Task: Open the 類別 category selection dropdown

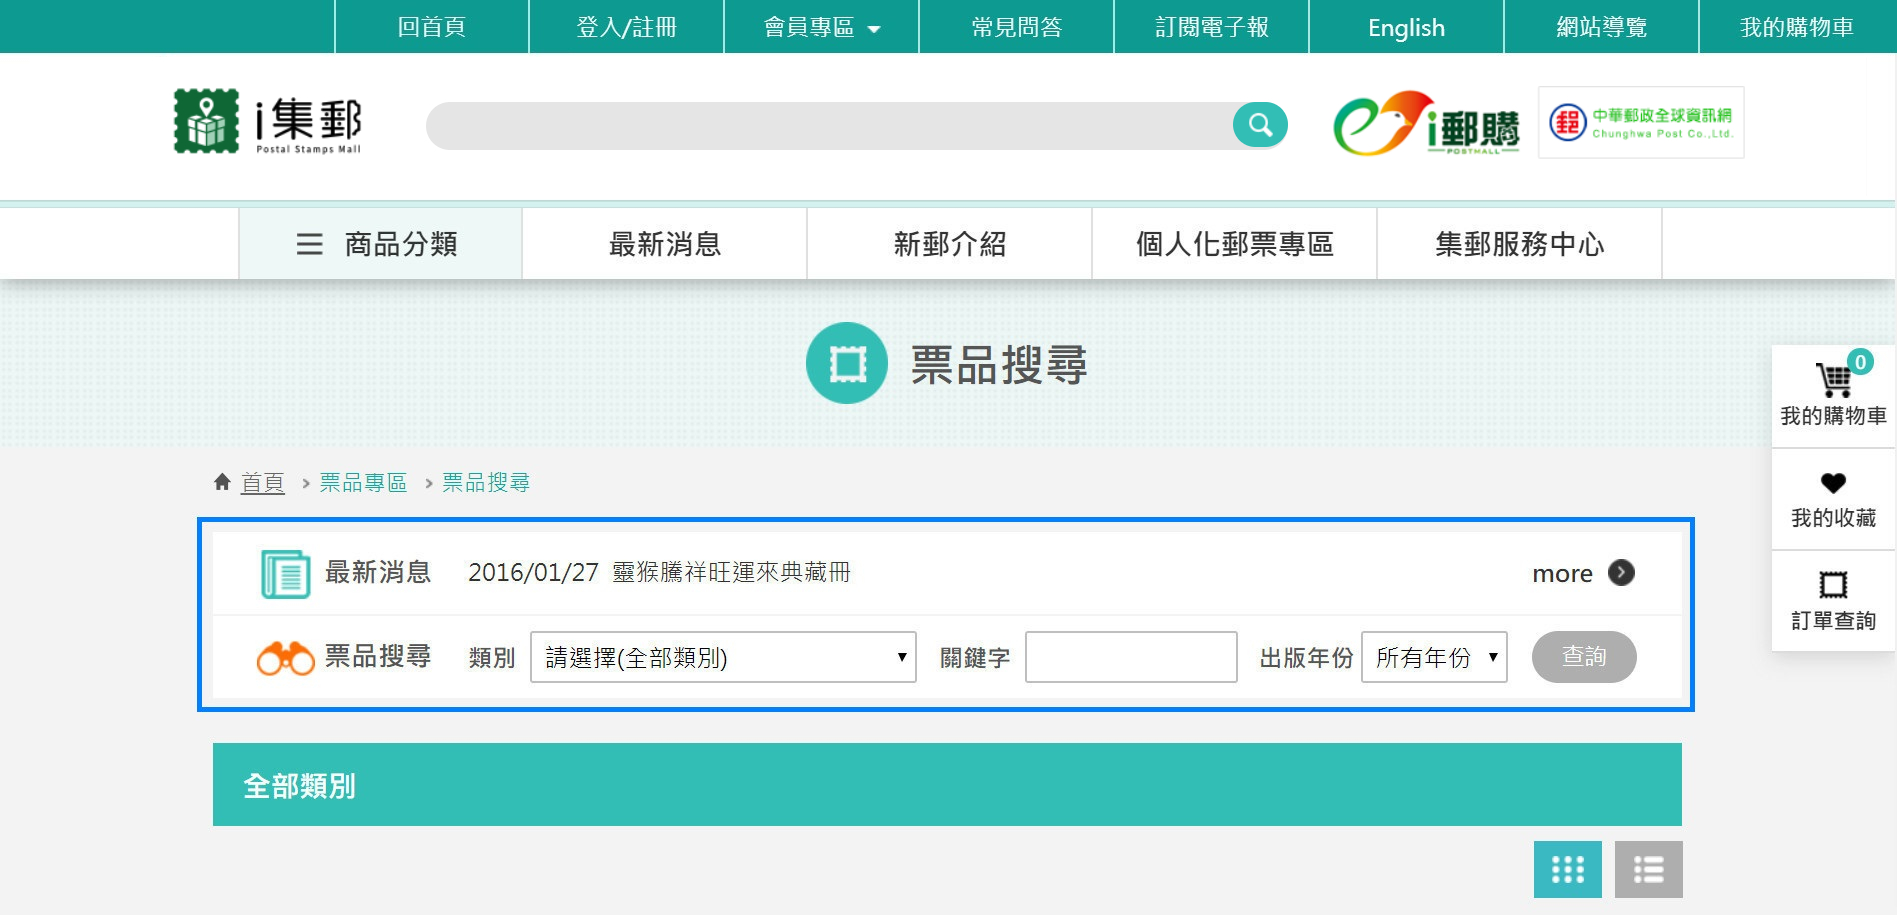Action: pyautogui.click(x=722, y=657)
